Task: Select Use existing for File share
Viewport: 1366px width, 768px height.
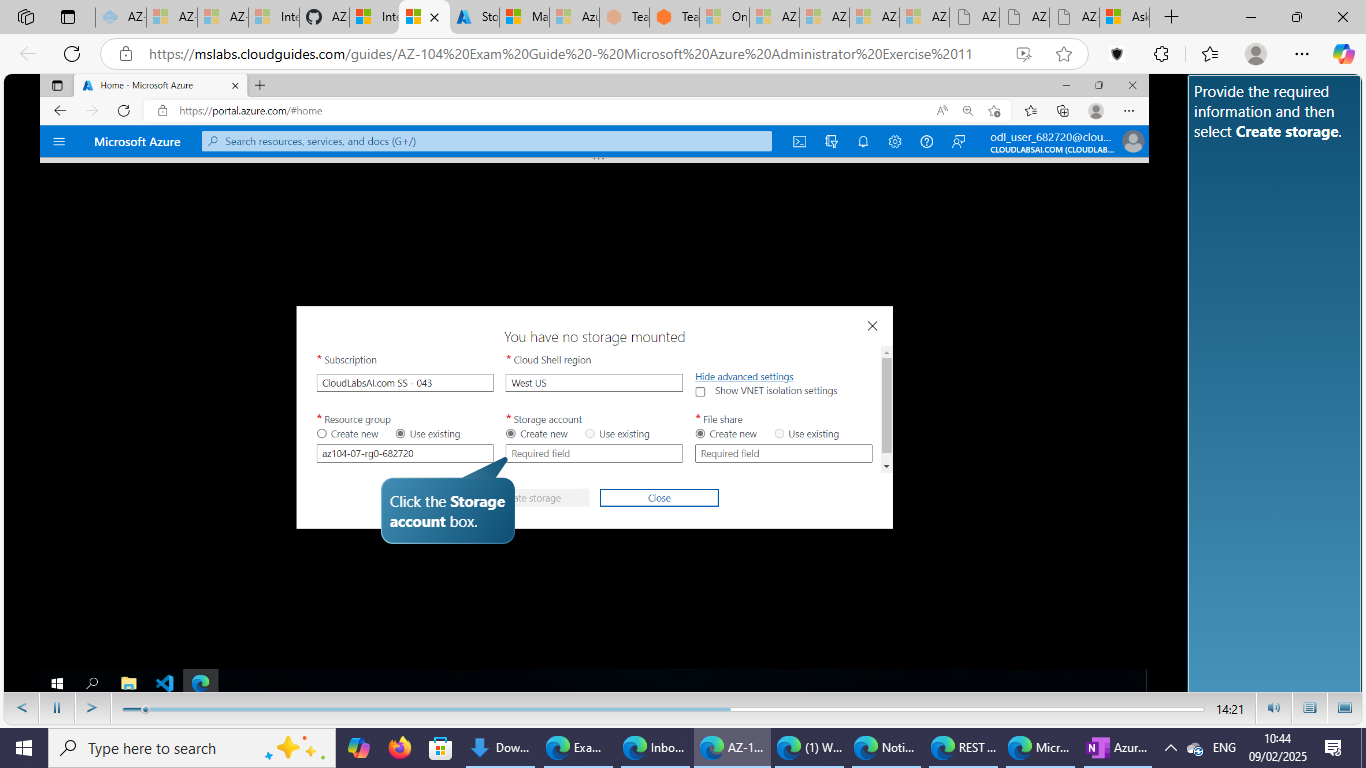Action: 779,433
